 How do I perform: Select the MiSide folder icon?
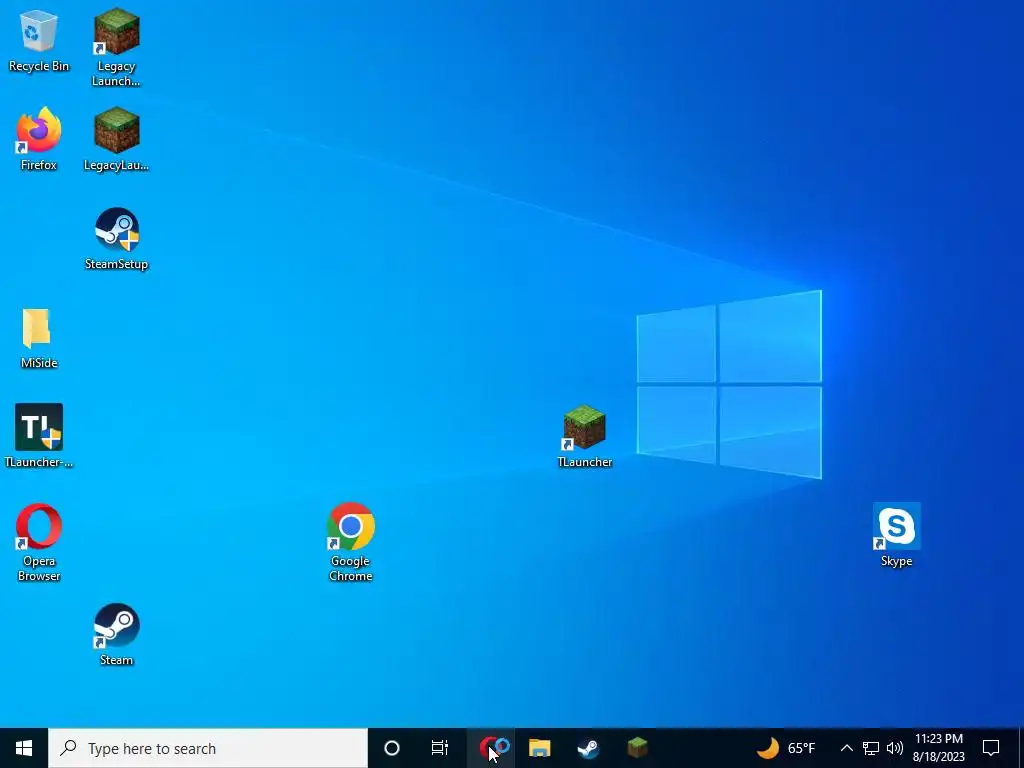pyautogui.click(x=38, y=338)
